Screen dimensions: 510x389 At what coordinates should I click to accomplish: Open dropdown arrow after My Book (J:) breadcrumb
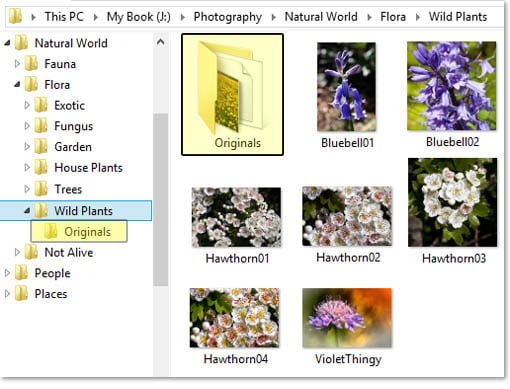coord(182,17)
